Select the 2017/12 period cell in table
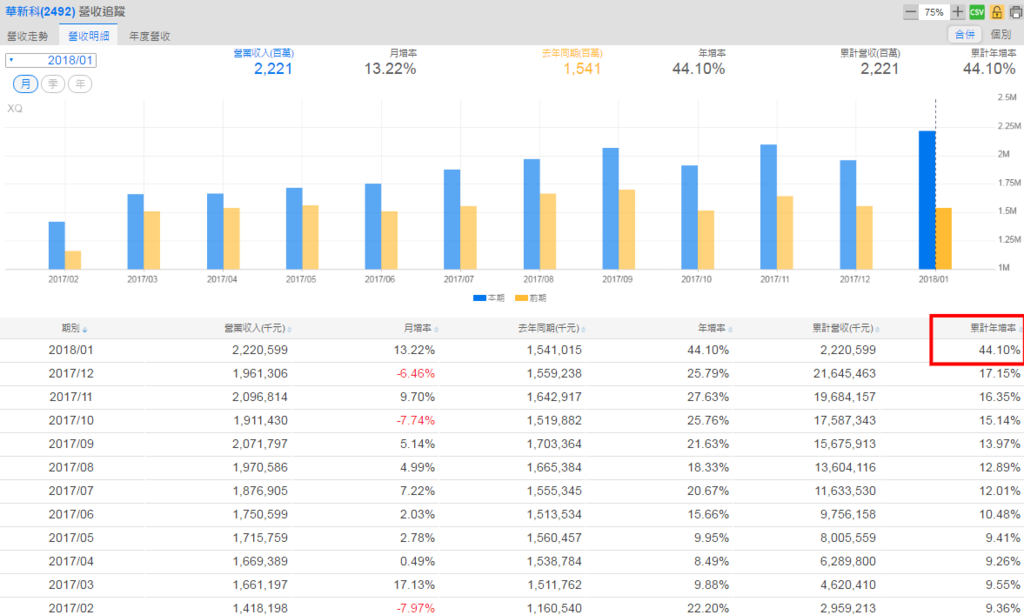 (x=71, y=373)
